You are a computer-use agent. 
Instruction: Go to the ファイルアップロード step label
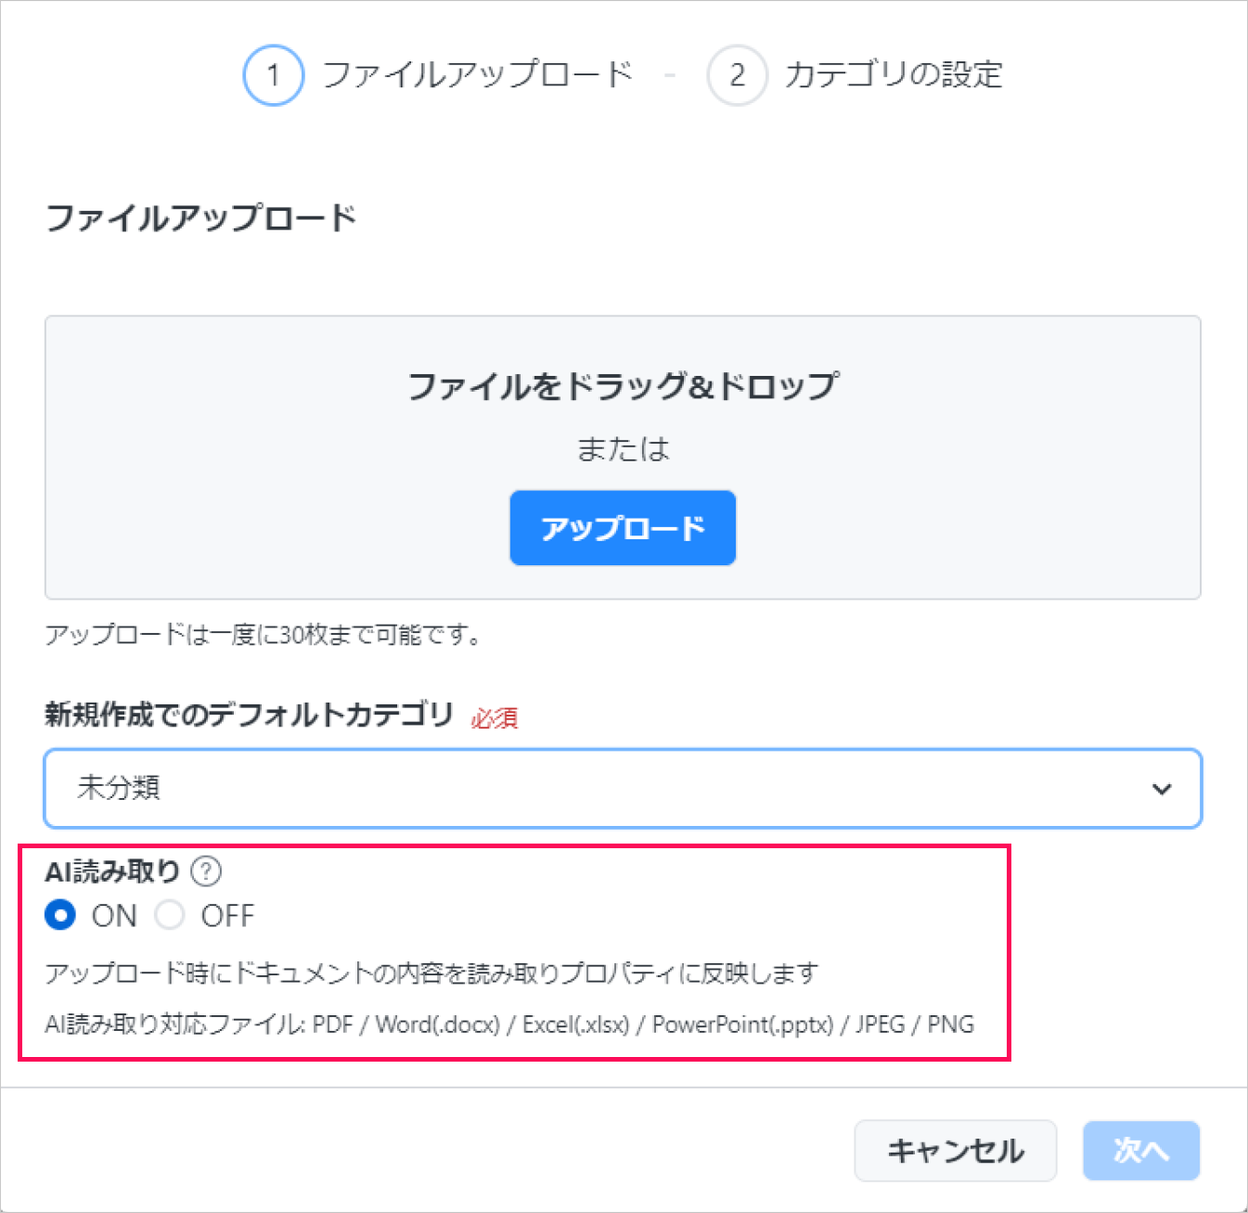477,75
